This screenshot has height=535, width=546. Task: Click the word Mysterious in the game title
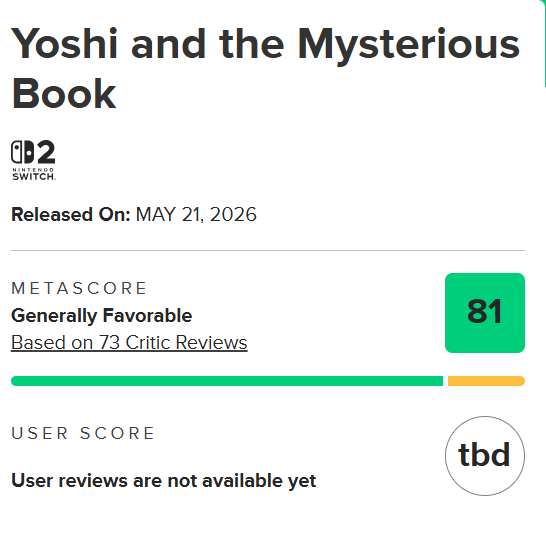pyautogui.click(x=409, y=45)
